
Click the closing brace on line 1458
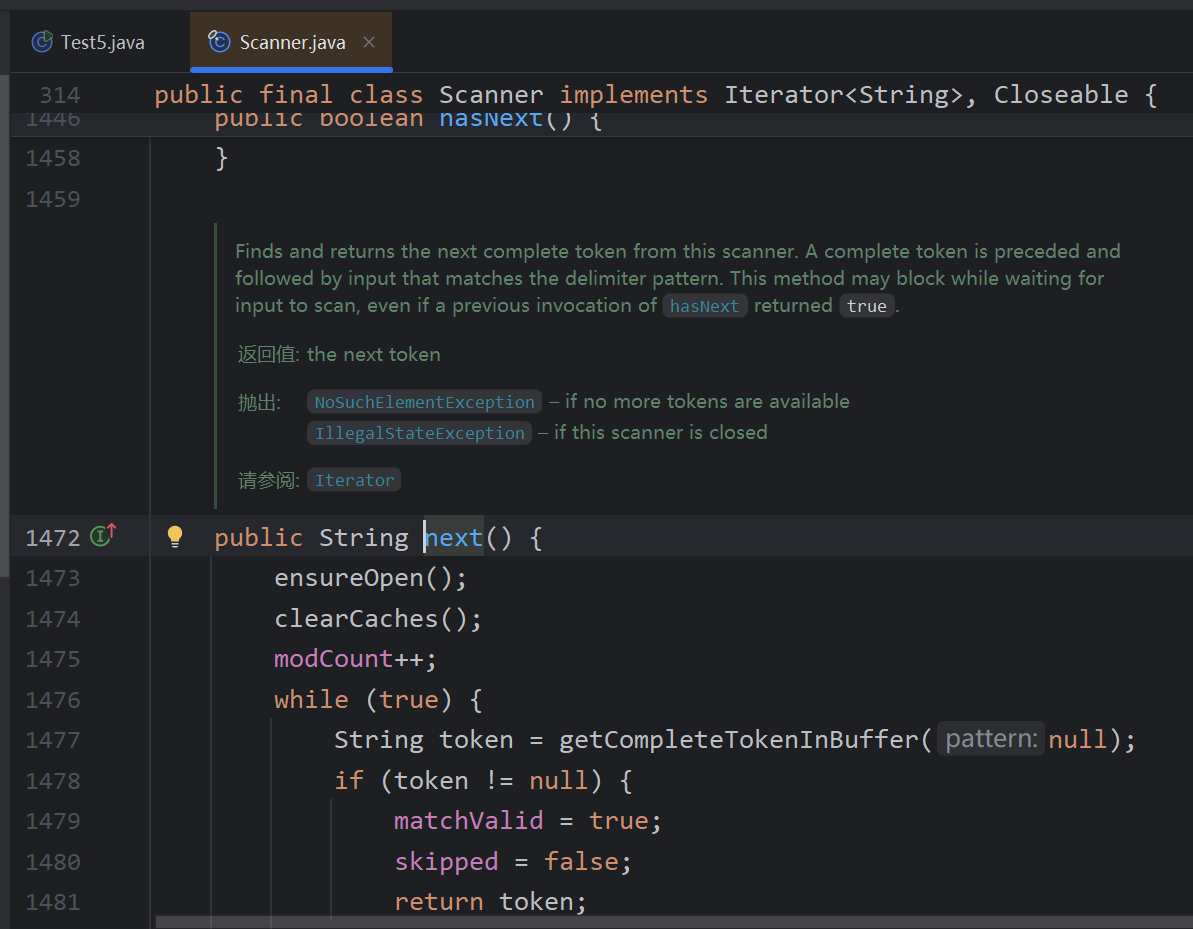(x=221, y=158)
